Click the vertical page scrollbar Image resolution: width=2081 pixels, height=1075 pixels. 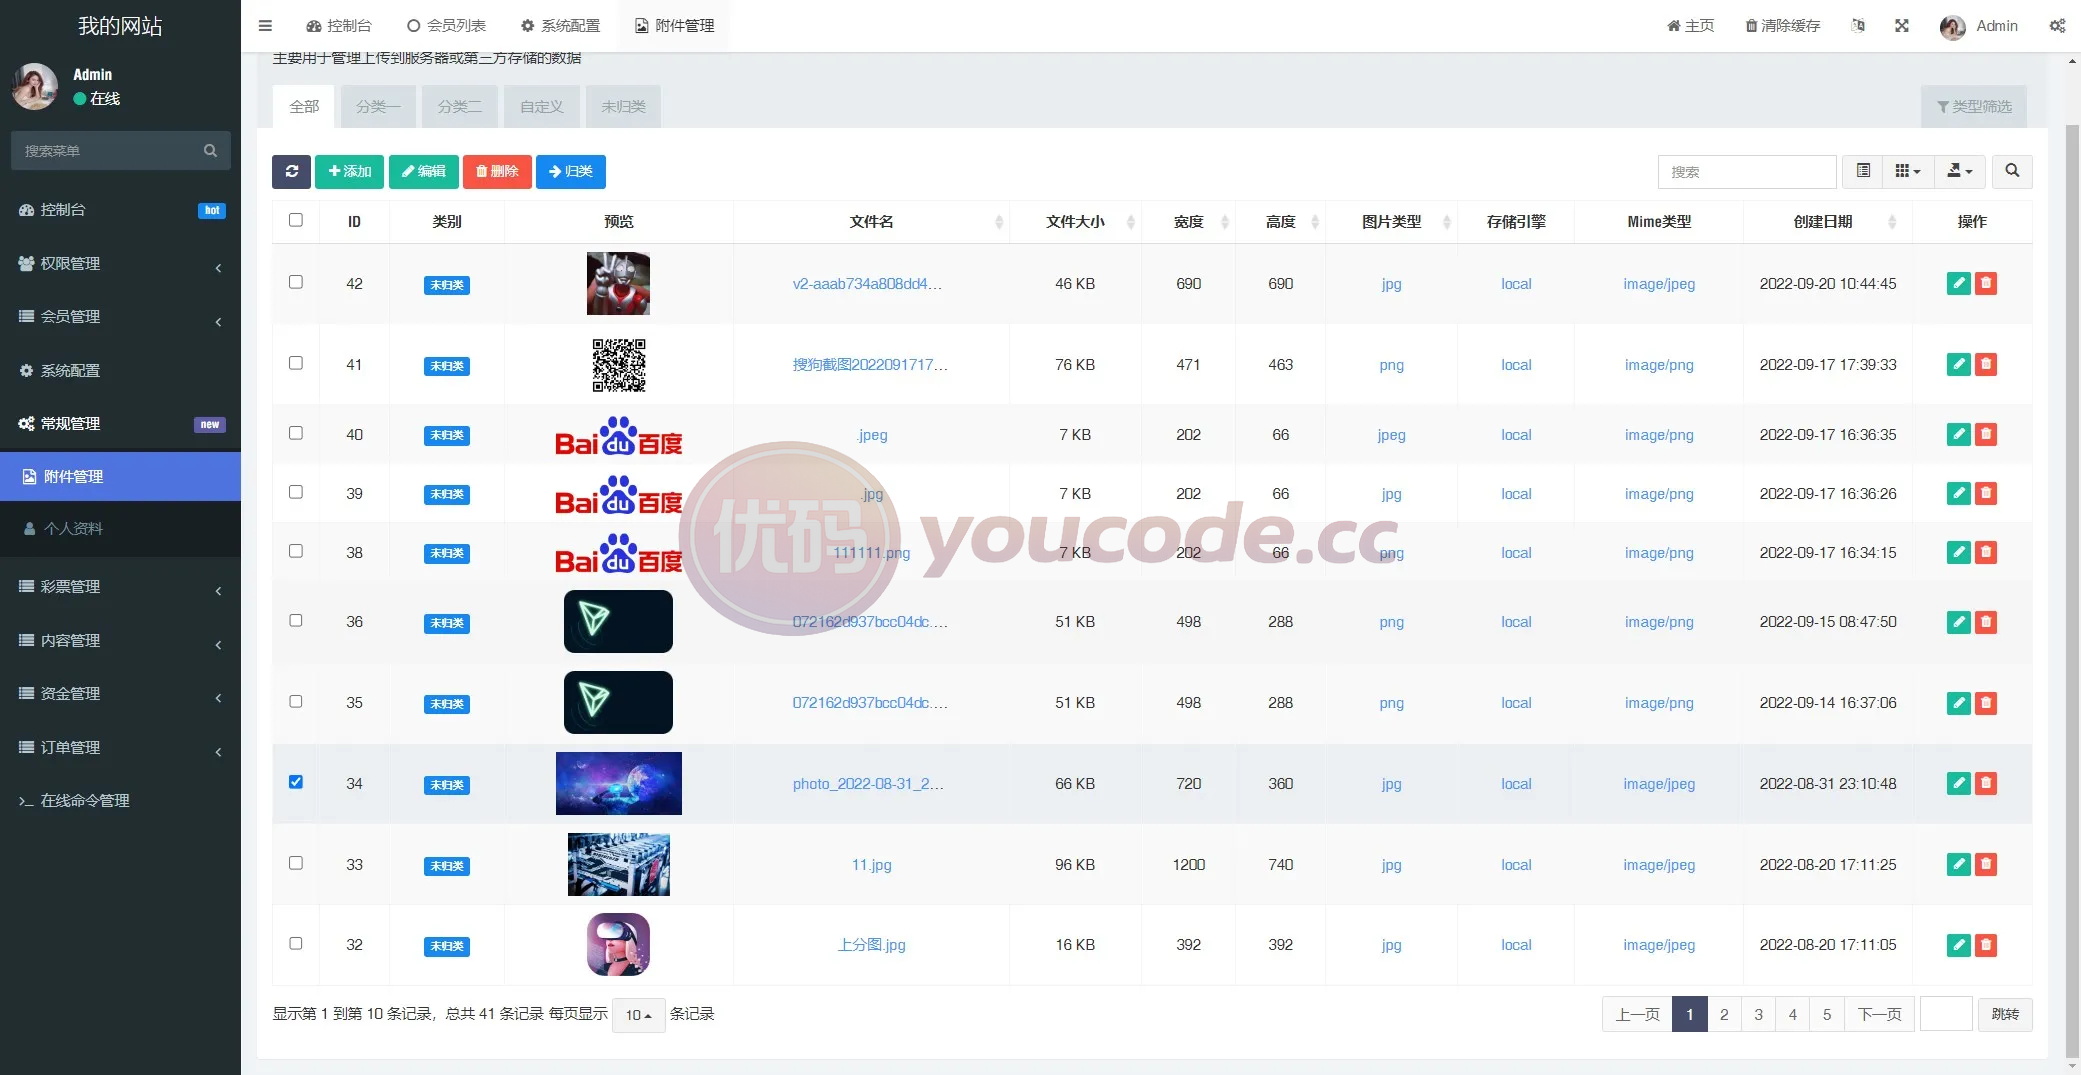click(2072, 590)
